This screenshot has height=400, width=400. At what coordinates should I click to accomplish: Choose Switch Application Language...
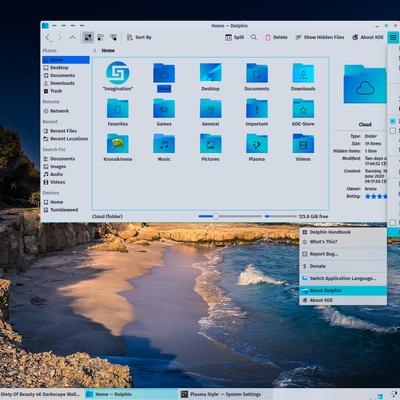pyautogui.click(x=343, y=278)
